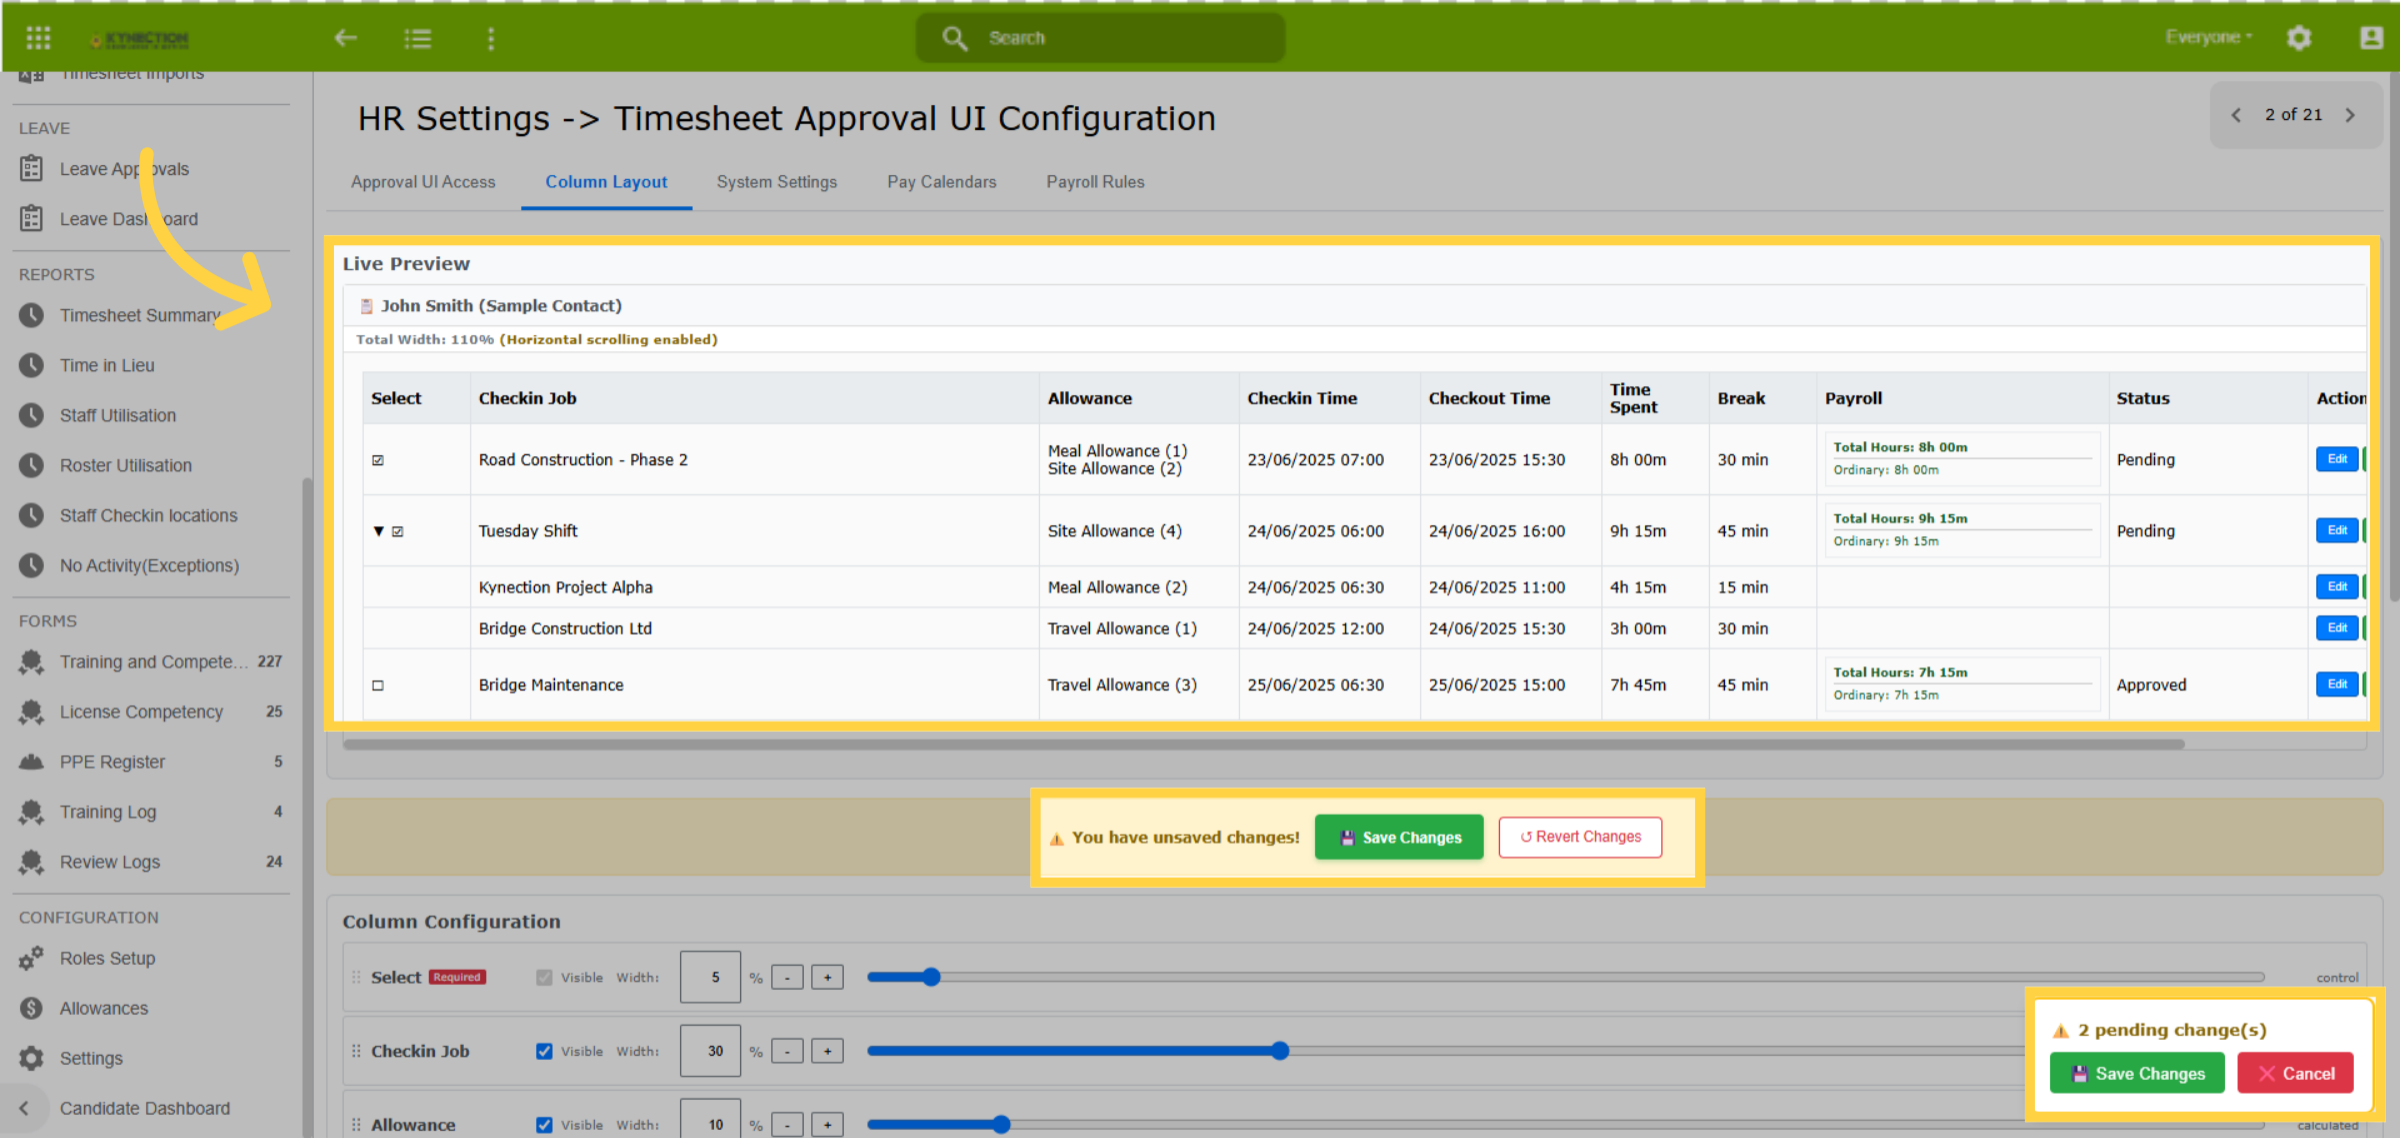This screenshot has width=2400, height=1138.
Task: Click the Checkin Job width slider handle
Action: (x=1280, y=1051)
